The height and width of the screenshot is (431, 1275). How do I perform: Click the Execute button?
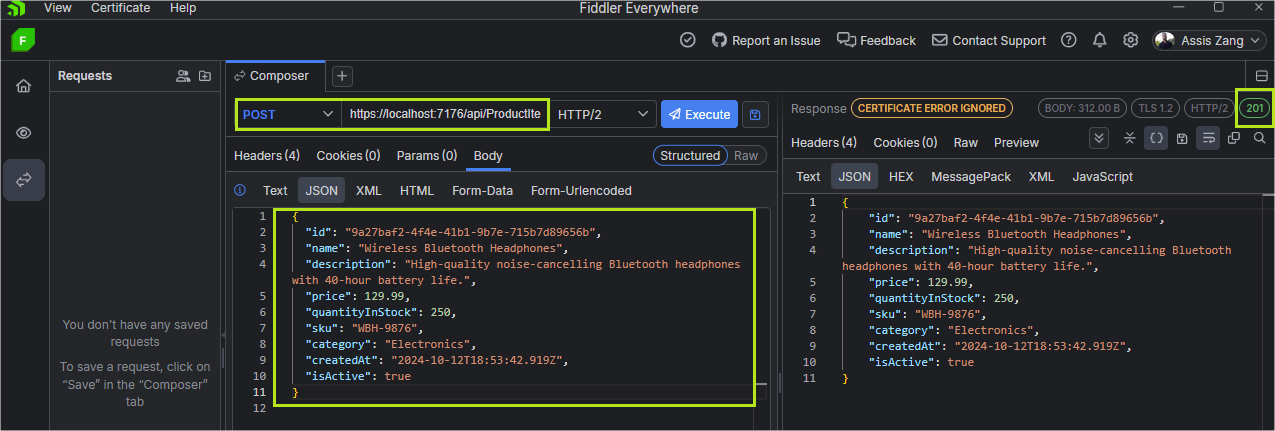click(x=699, y=114)
